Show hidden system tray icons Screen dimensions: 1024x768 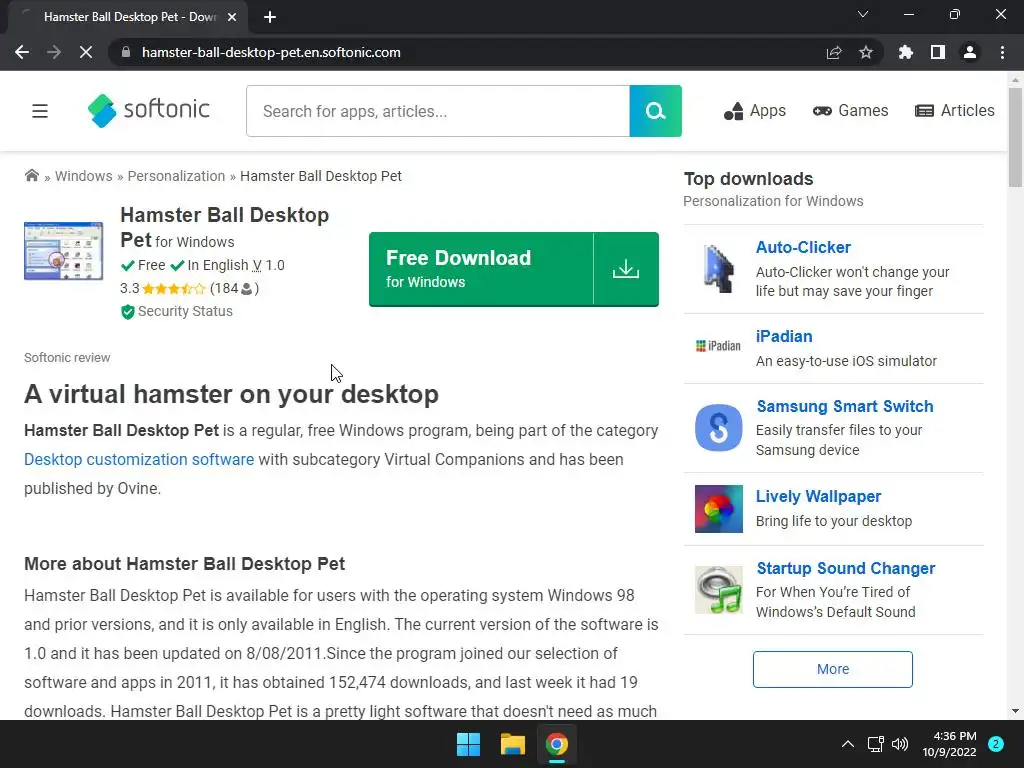click(848, 744)
